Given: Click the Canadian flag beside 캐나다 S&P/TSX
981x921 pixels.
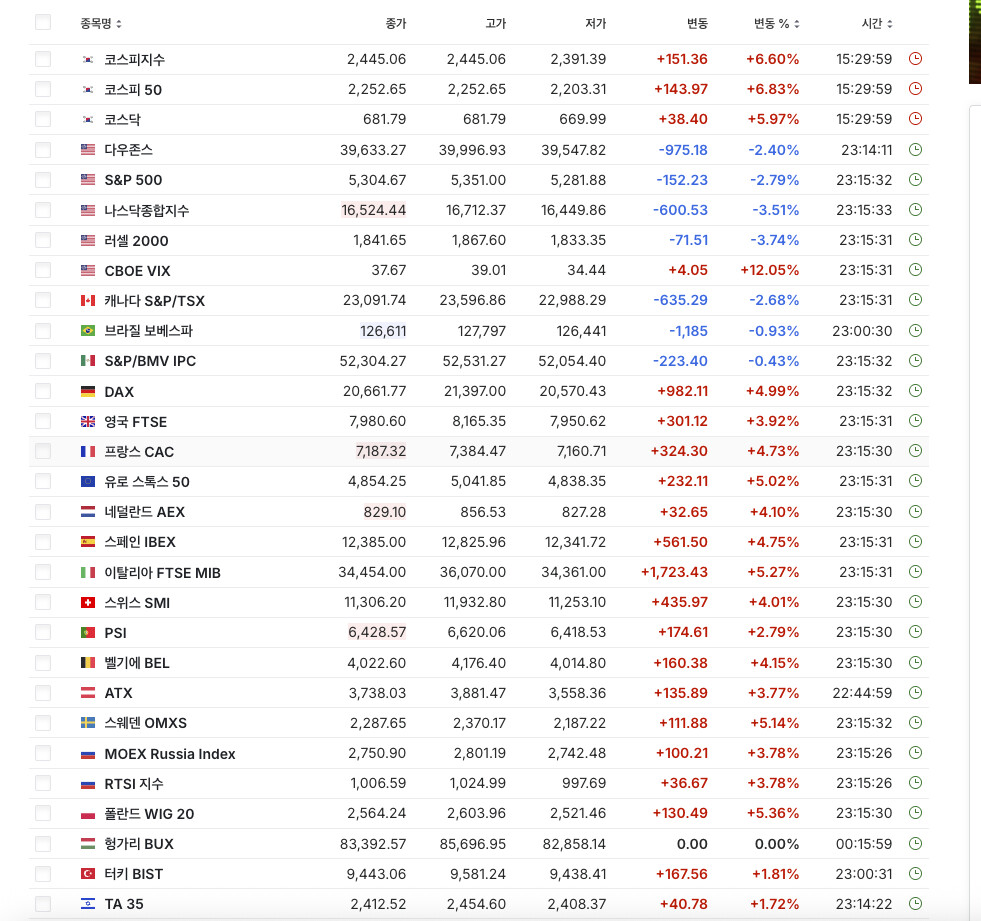Looking at the screenshot, I should [x=88, y=301].
